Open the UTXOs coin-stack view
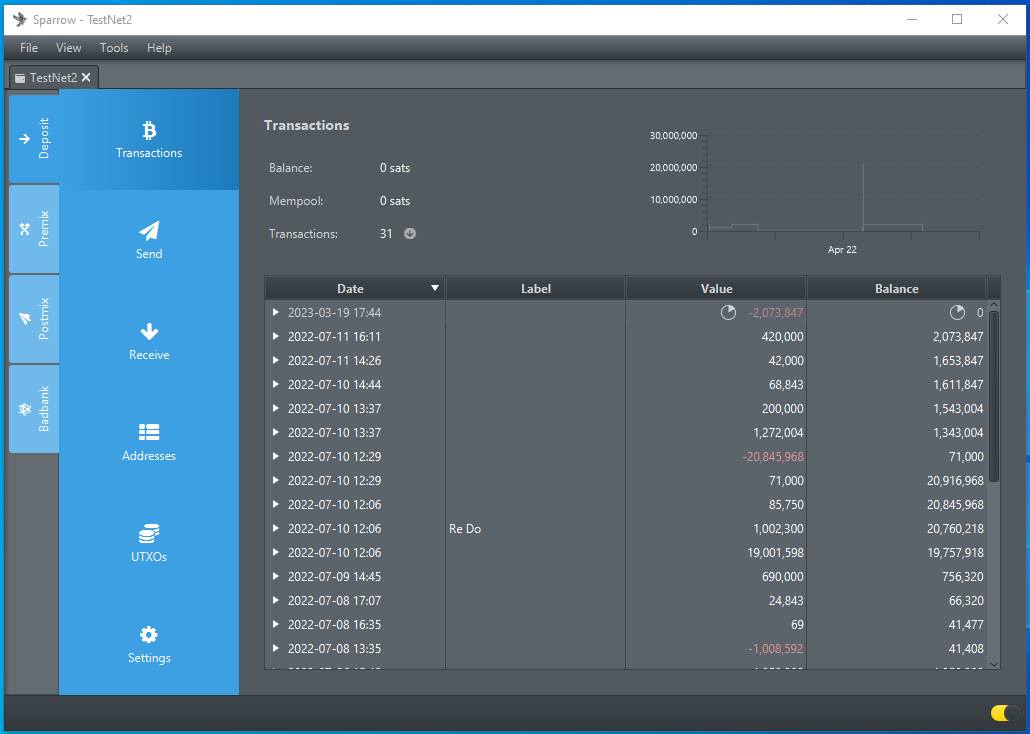The height and width of the screenshot is (734, 1030). point(149,544)
